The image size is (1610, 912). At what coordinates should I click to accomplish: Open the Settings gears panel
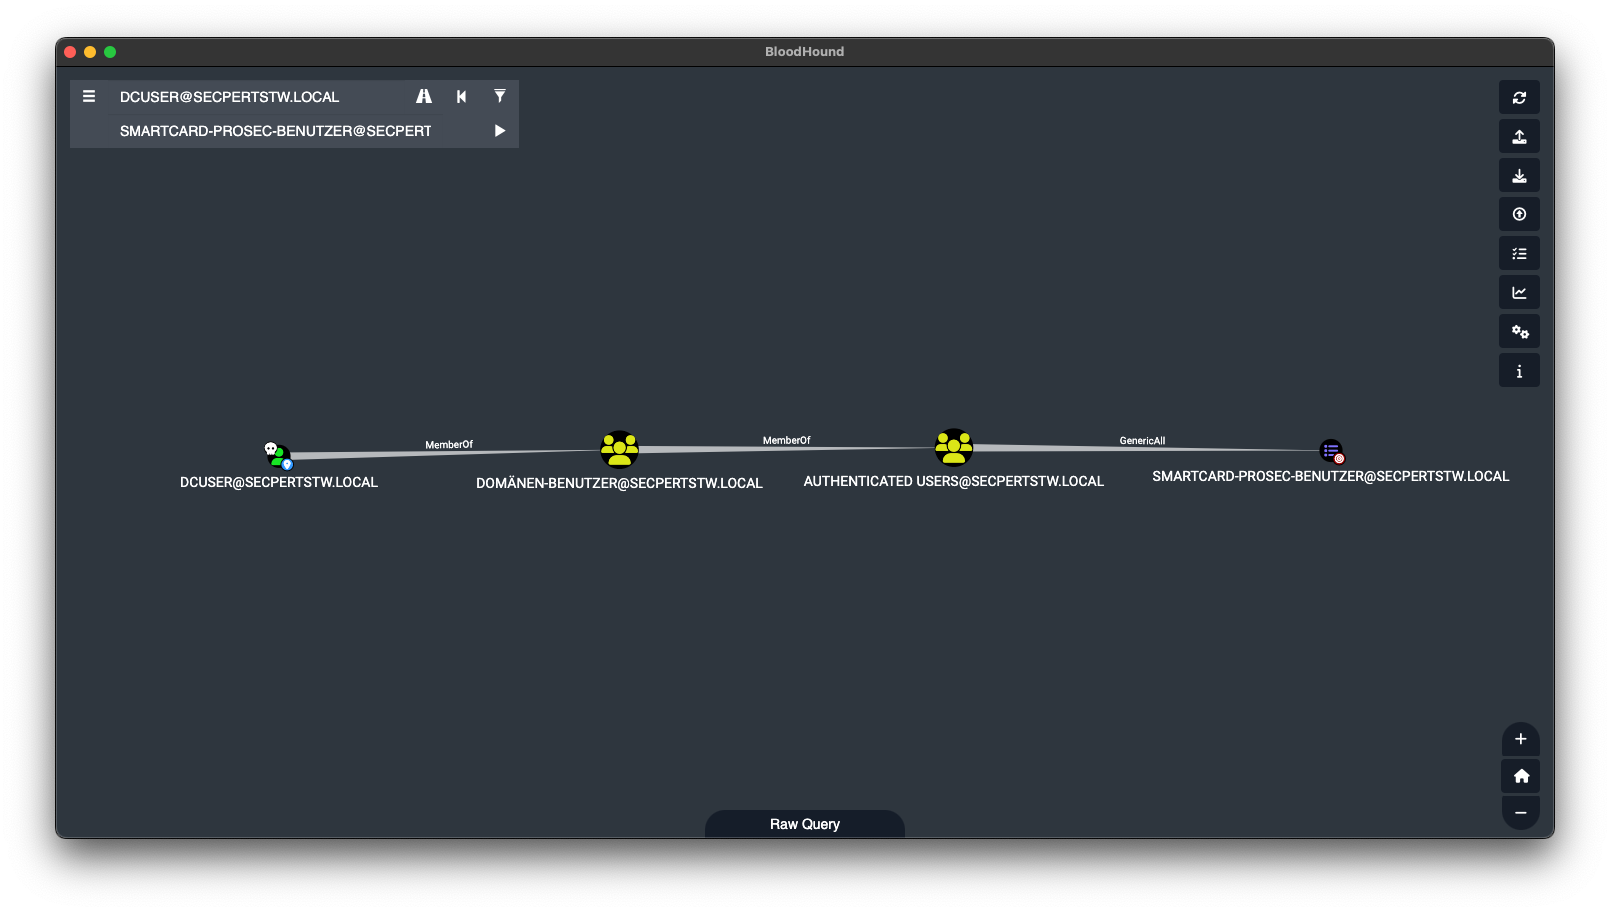click(x=1519, y=331)
